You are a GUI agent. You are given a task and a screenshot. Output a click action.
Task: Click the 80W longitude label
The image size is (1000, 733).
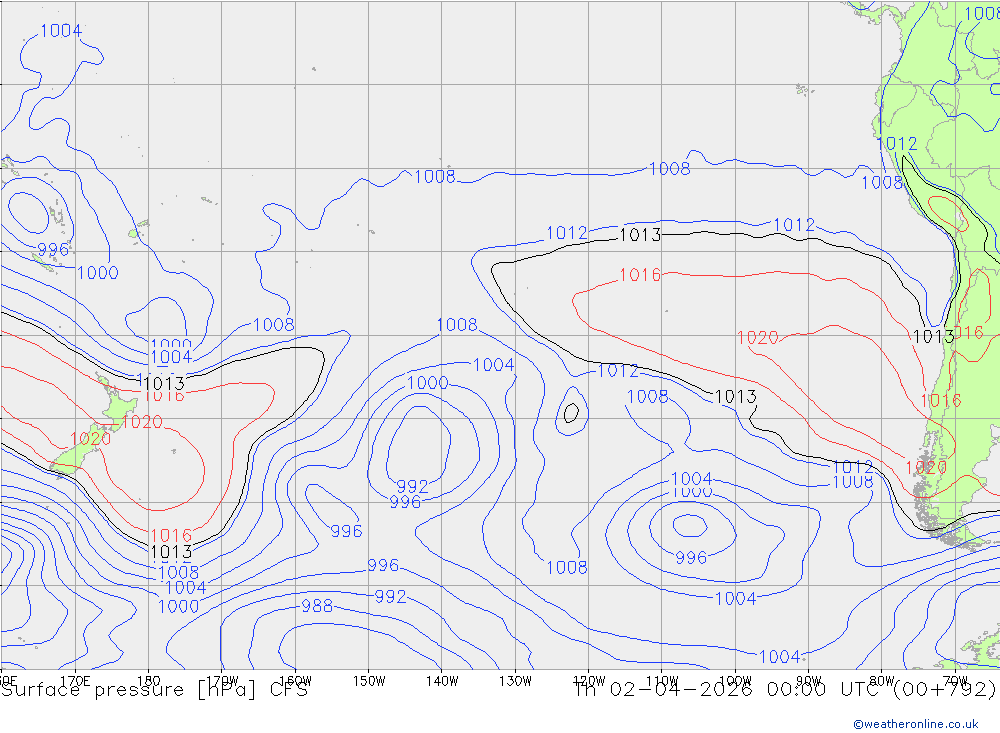pyautogui.click(x=882, y=681)
